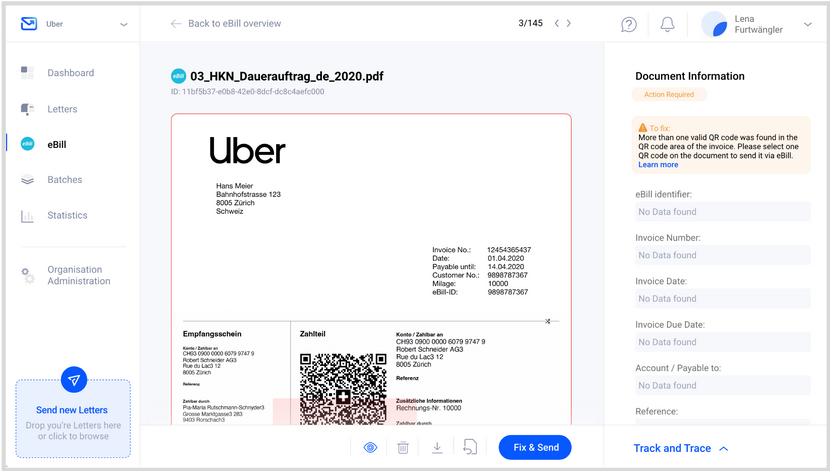Click the eBill badge next to file name
The image size is (830, 471).
(178, 76)
